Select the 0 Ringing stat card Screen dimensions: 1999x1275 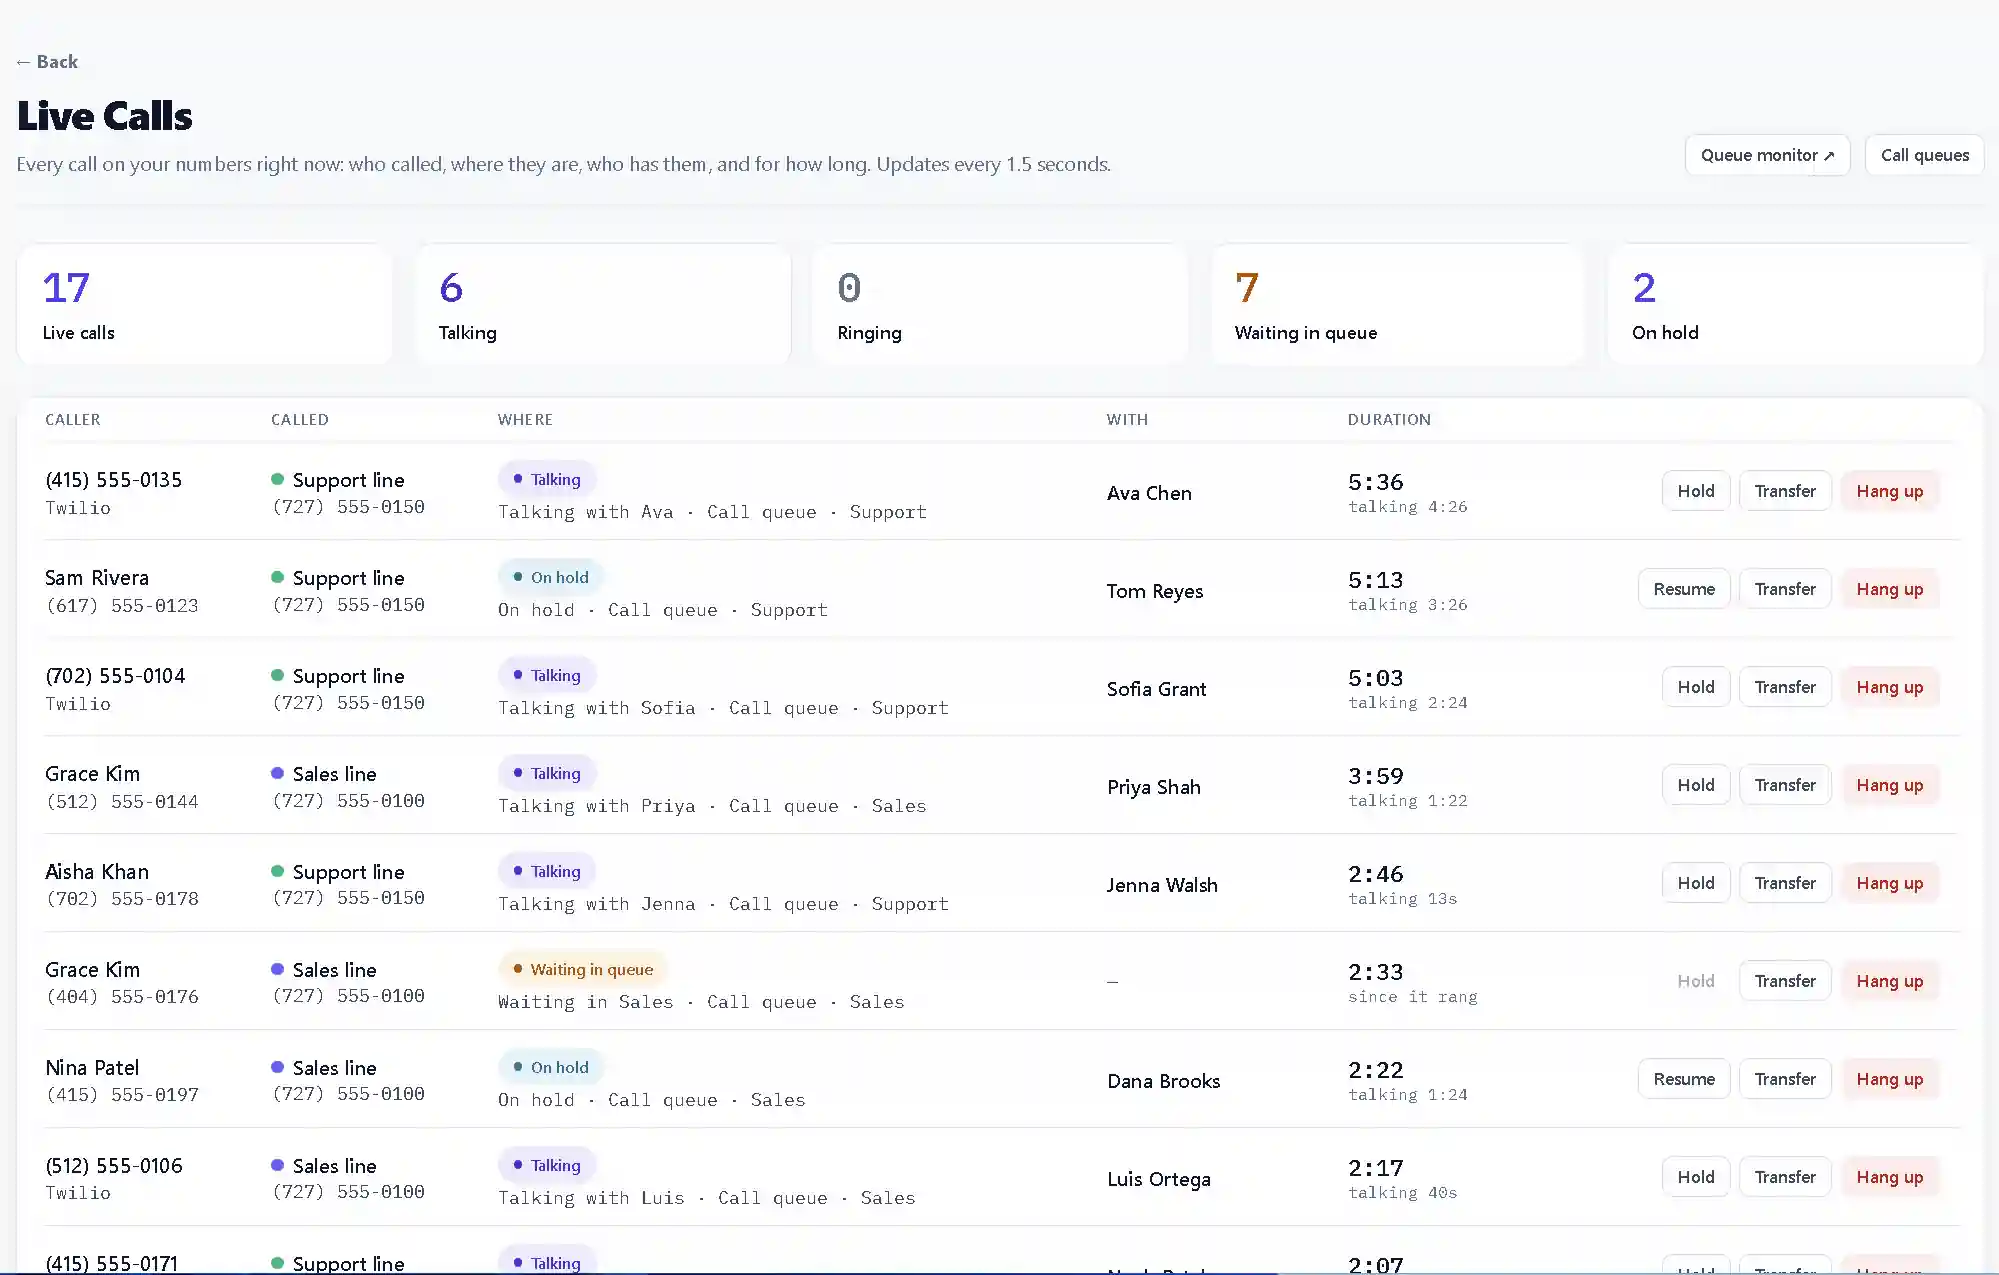(1000, 304)
